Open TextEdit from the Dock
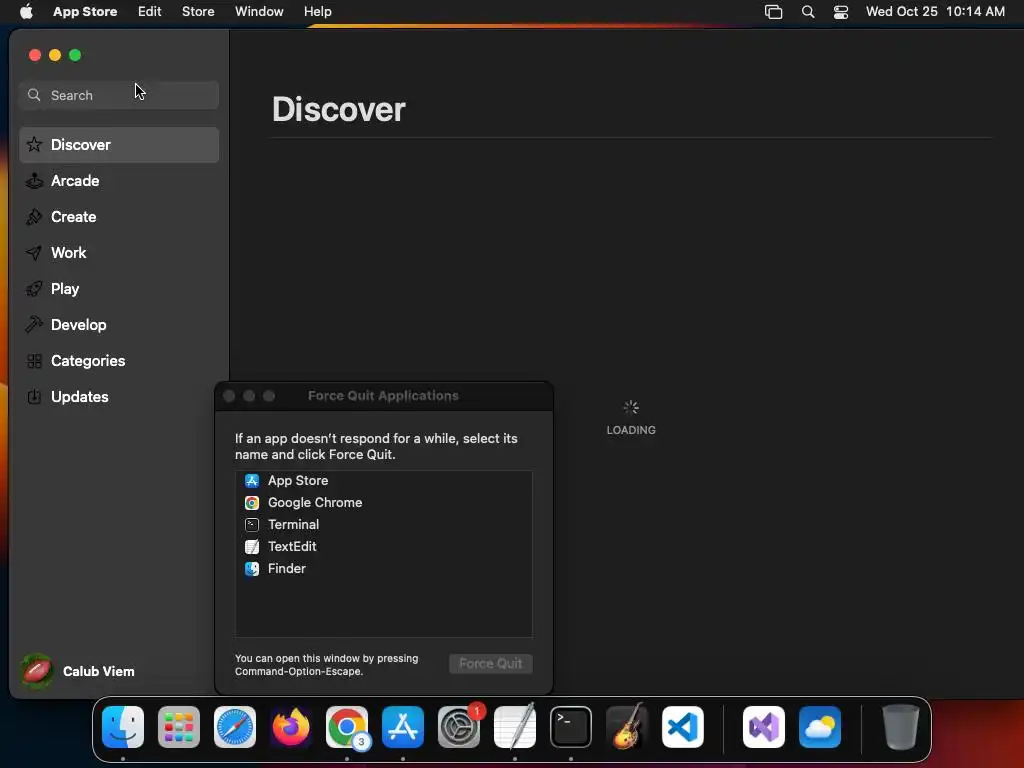1024x768 pixels. [x=515, y=727]
